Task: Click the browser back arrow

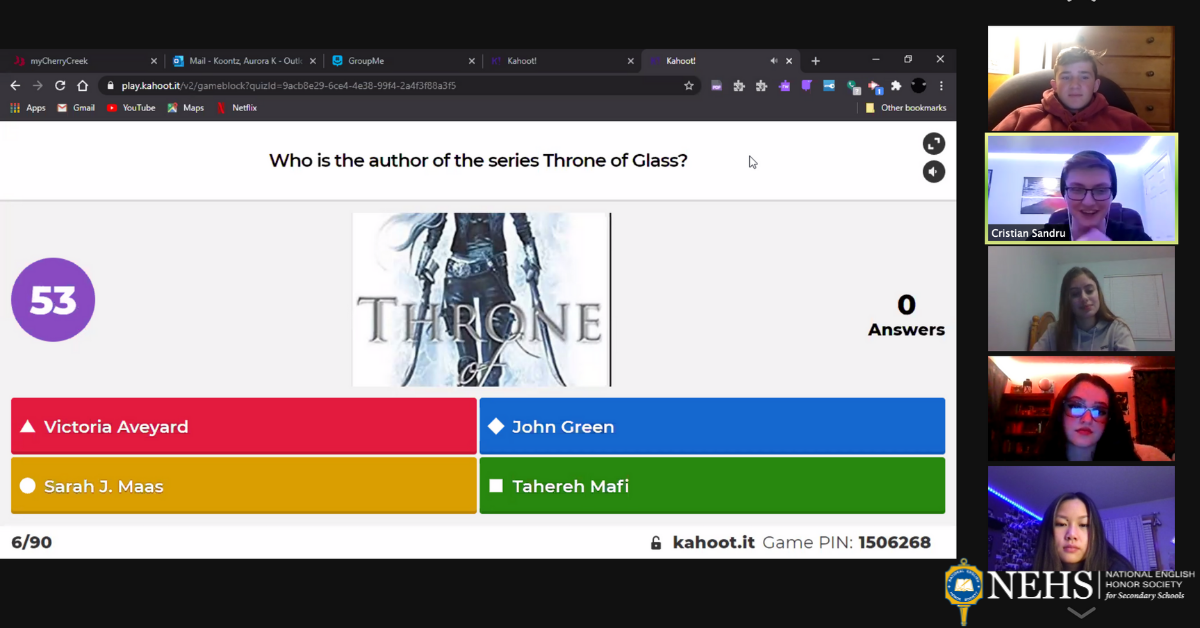Action: (x=15, y=86)
